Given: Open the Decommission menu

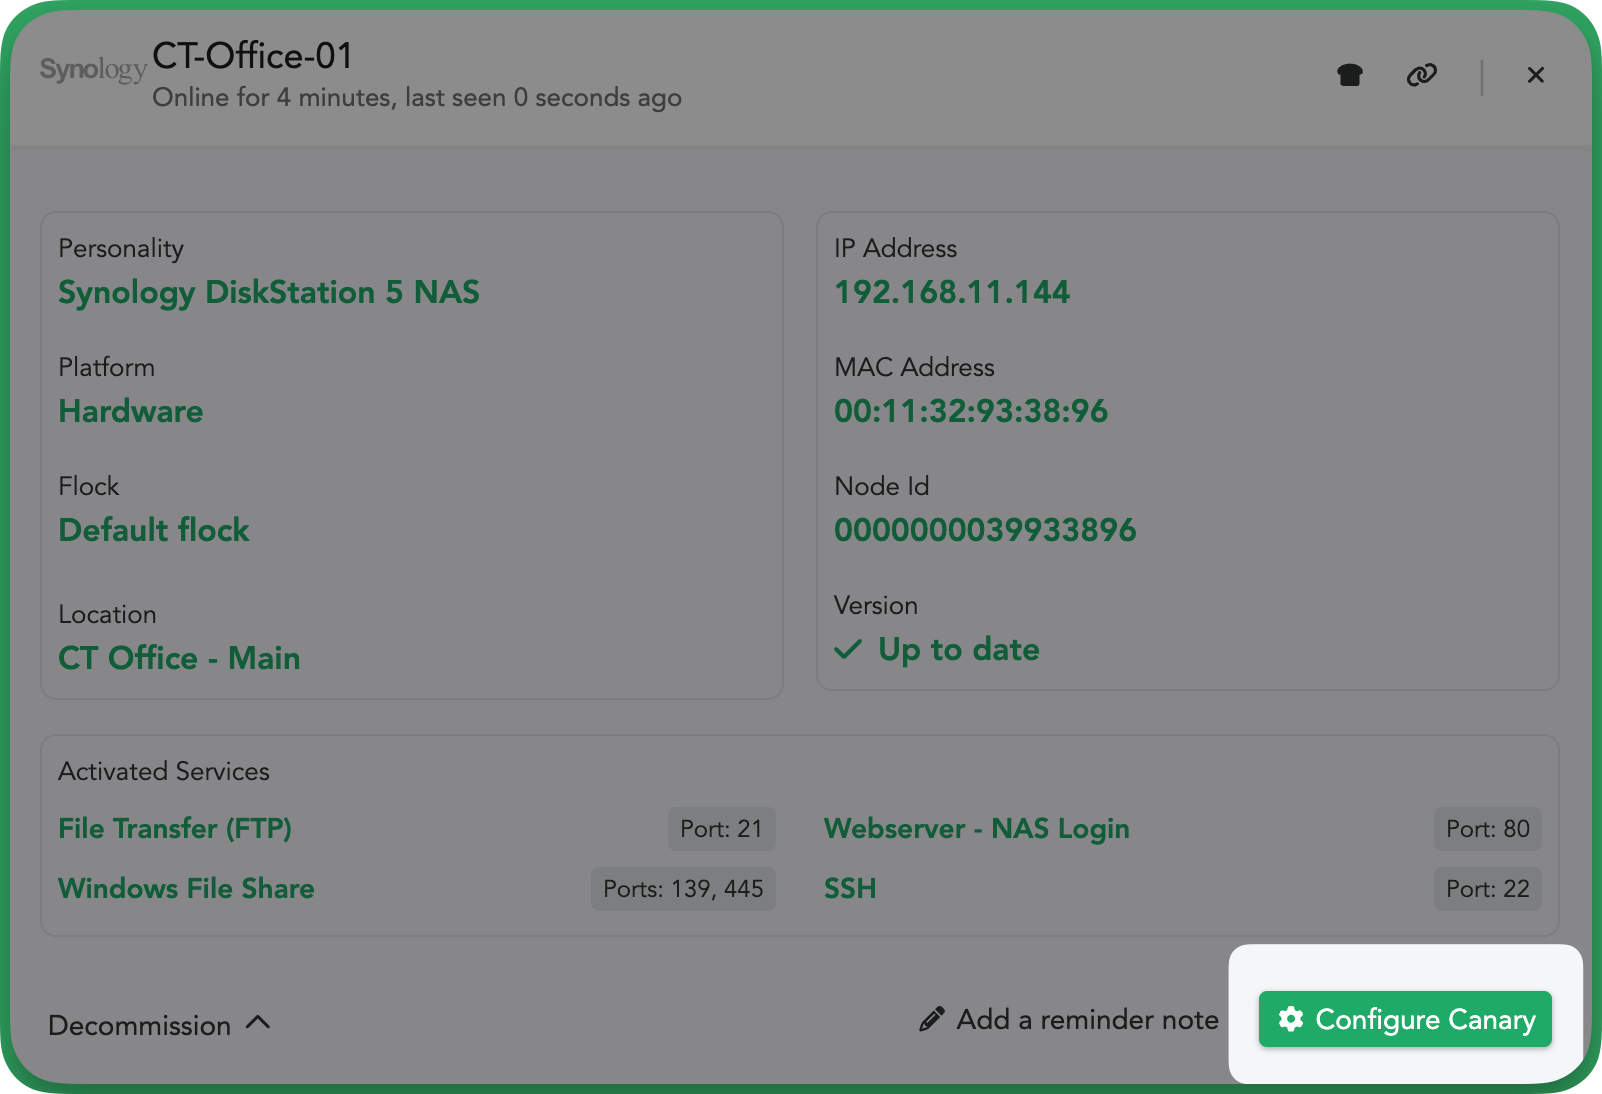Looking at the screenshot, I should (159, 1025).
